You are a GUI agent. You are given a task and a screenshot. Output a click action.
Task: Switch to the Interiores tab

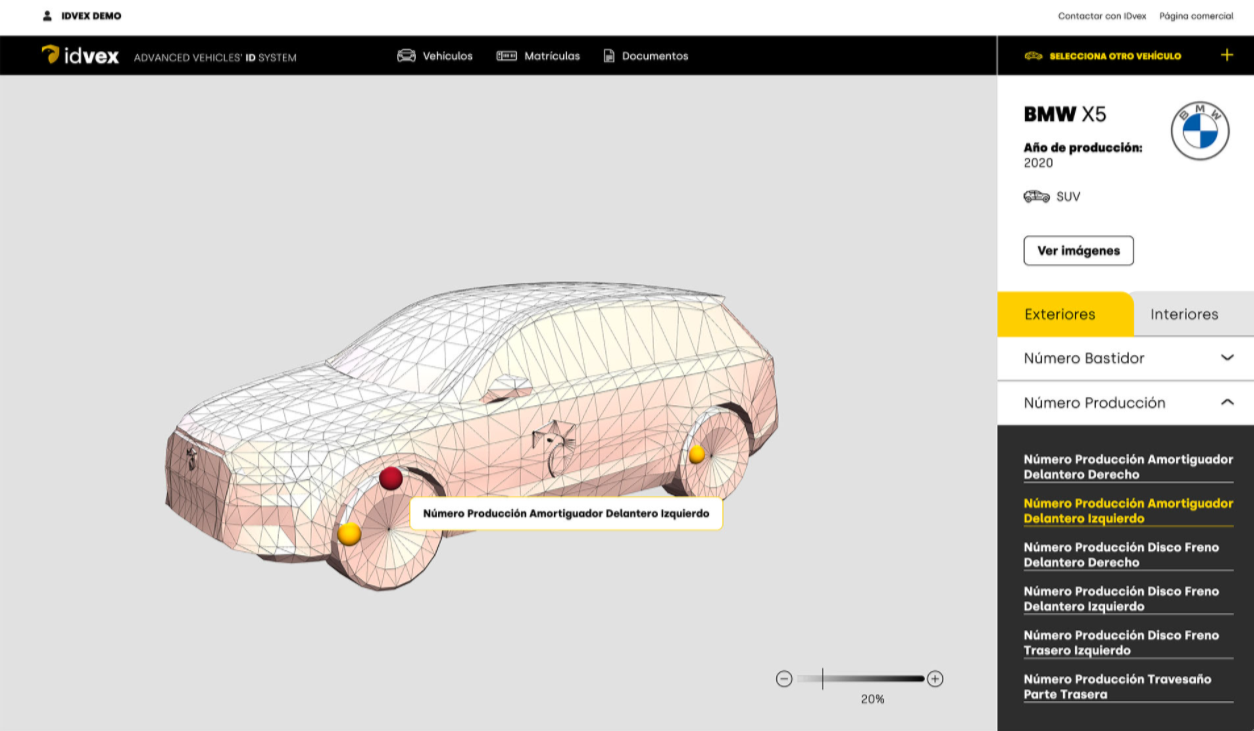(x=1184, y=314)
